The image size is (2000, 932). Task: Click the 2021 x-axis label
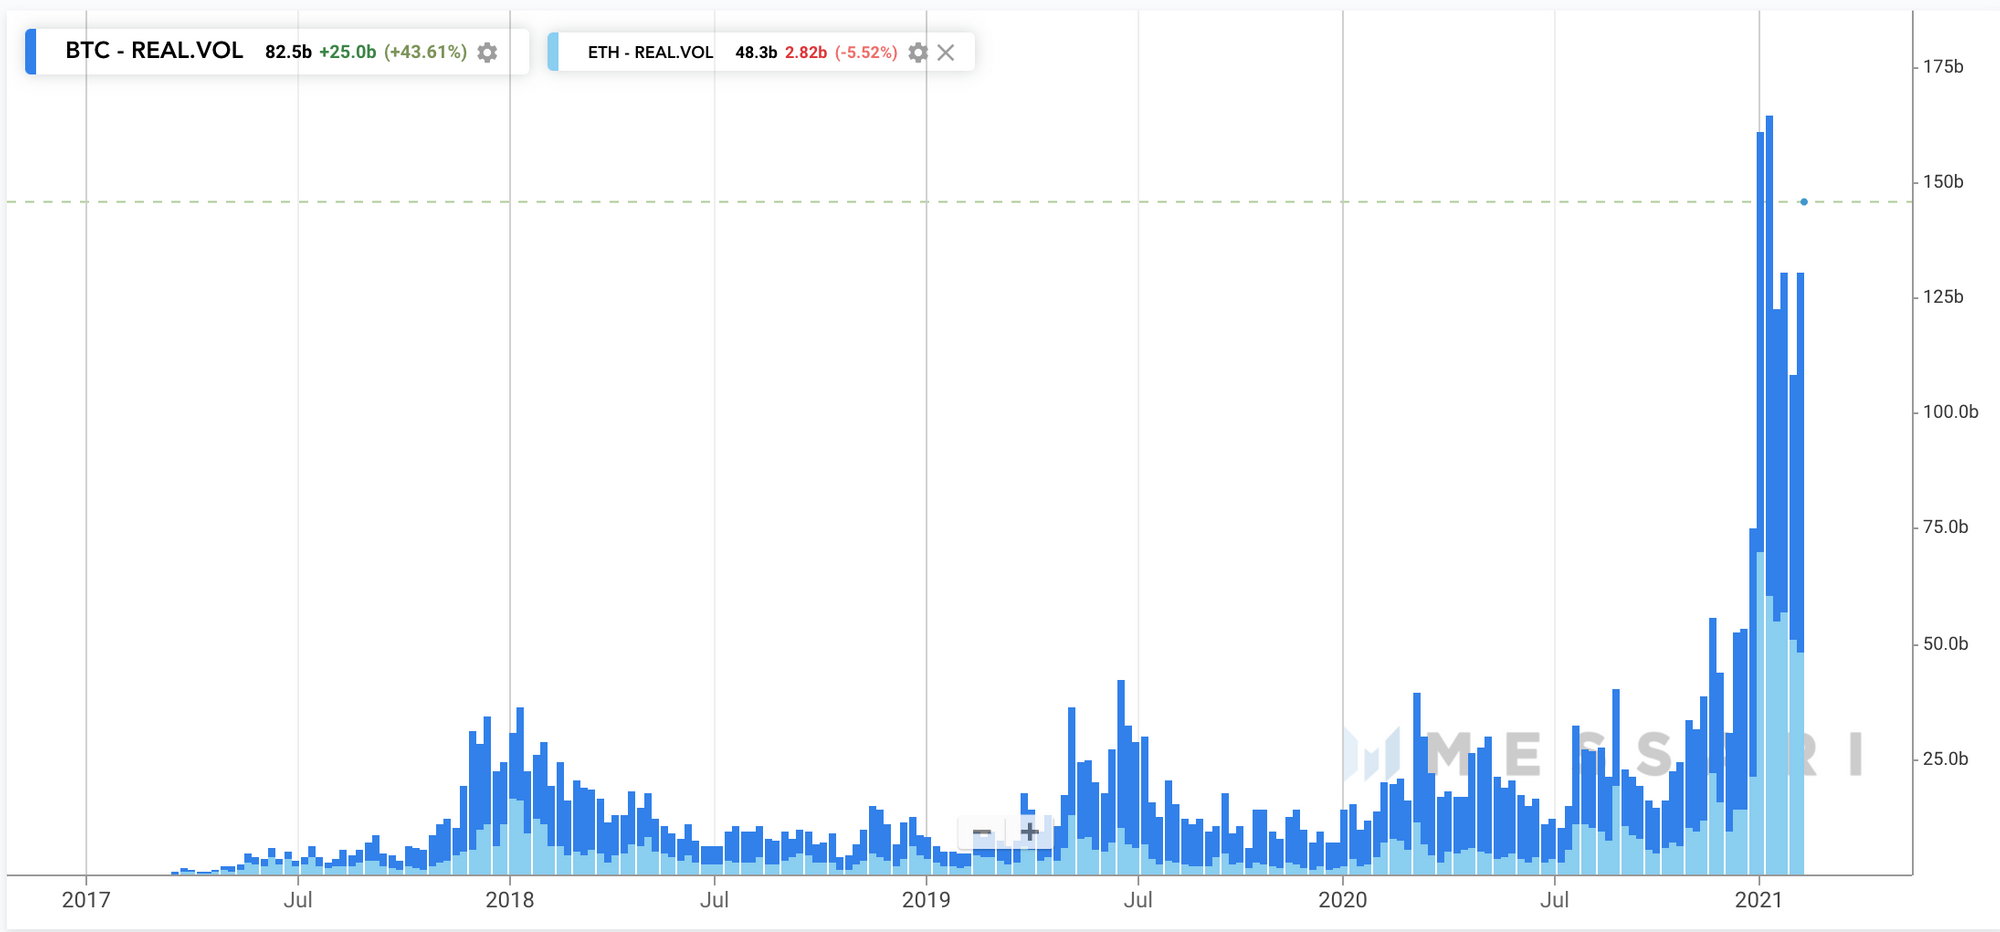pyautogui.click(x=1759, y=900)
